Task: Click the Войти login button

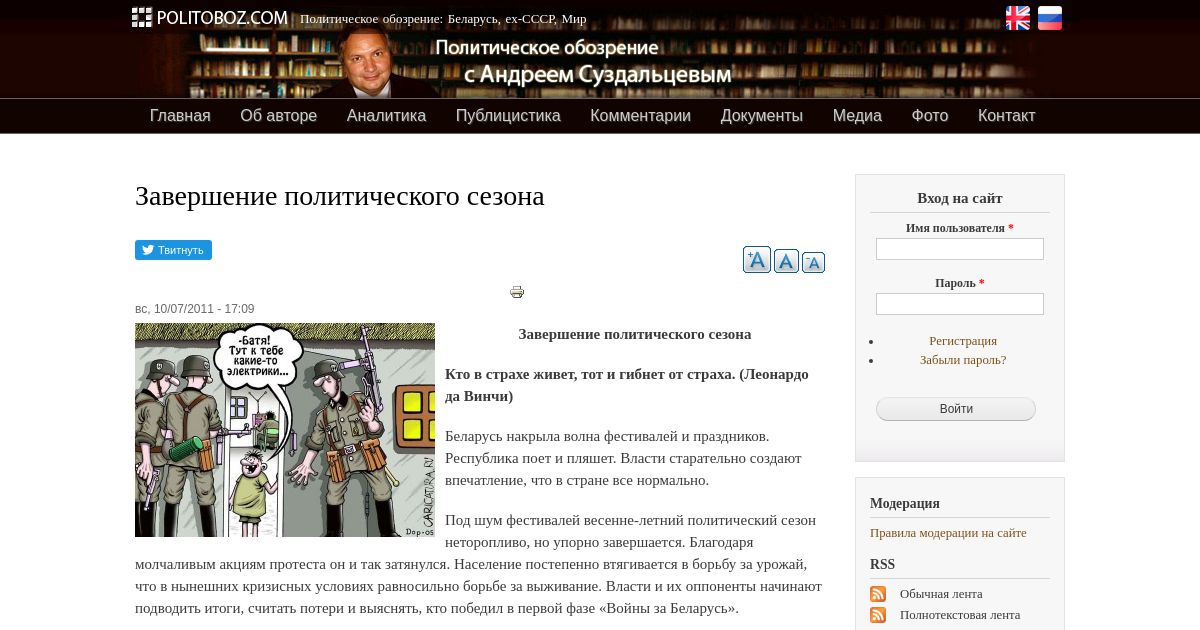Action: 956,409
